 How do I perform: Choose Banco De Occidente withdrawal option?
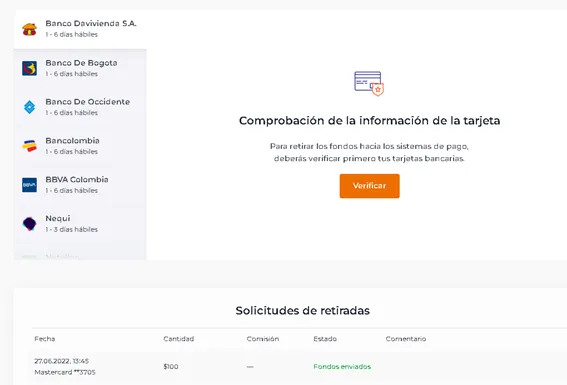coord(80,107)
